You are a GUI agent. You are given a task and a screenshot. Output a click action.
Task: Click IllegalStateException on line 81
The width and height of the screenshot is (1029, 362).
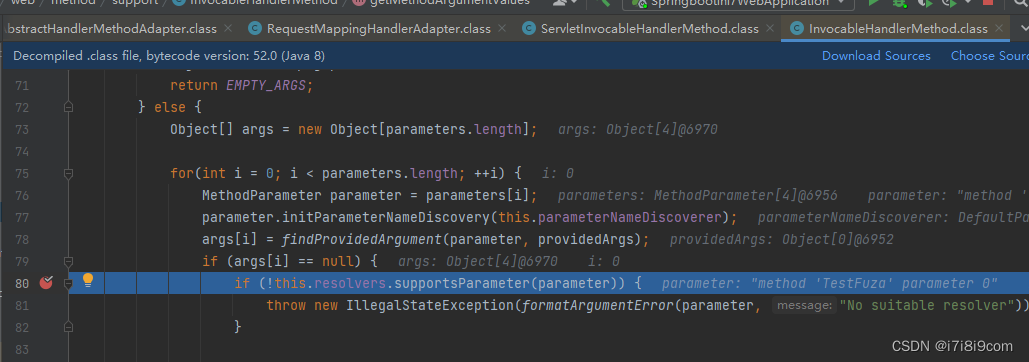point(430,306)
